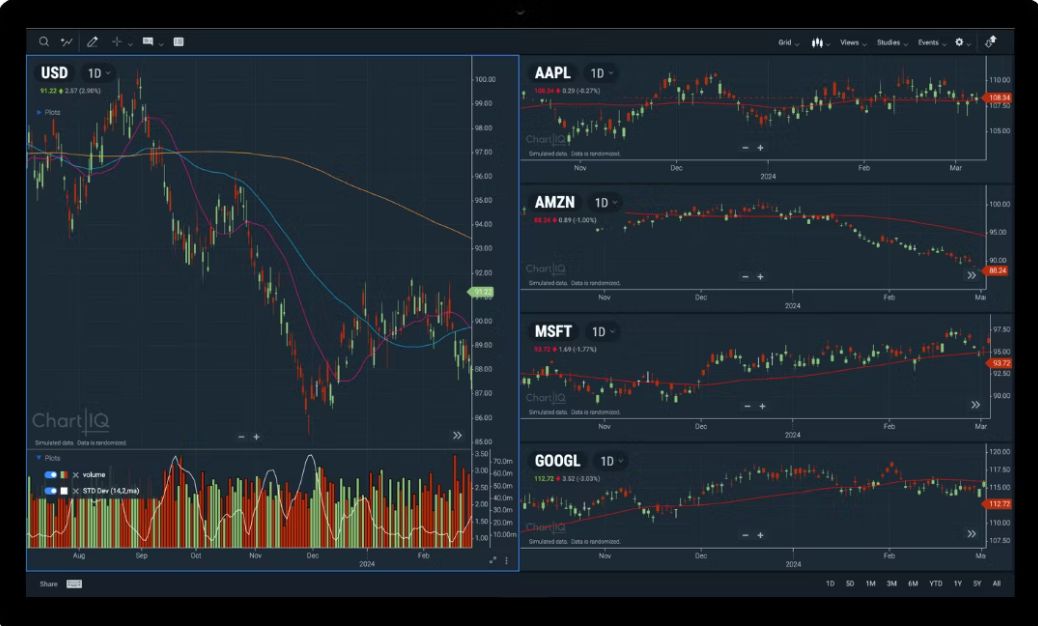Zoom out the AMZN chart
Image resolution: width=1038 pixels, height=626 pixels.
coord(745,277)
